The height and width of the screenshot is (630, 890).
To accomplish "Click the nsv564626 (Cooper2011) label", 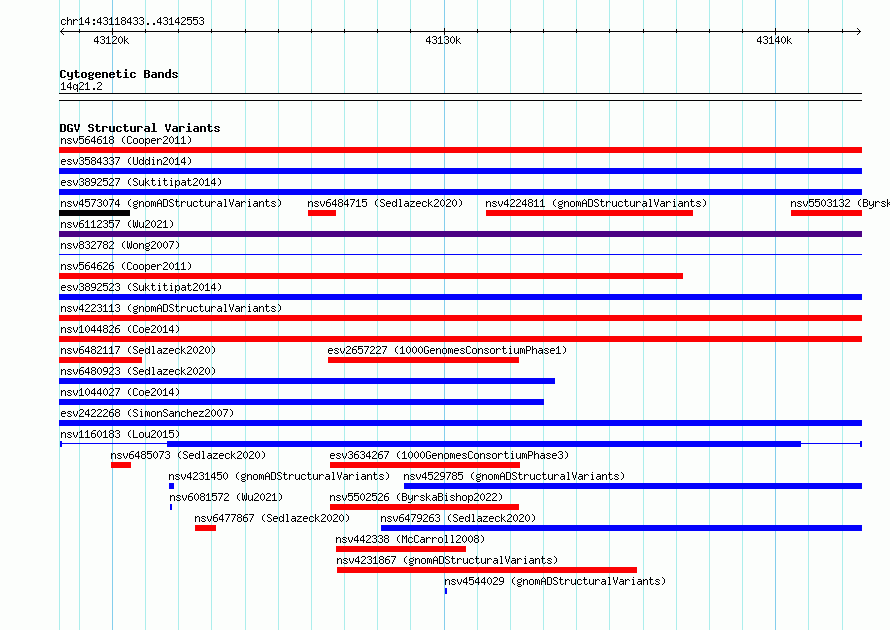I will pyautogui.click(x=126, y=266).
